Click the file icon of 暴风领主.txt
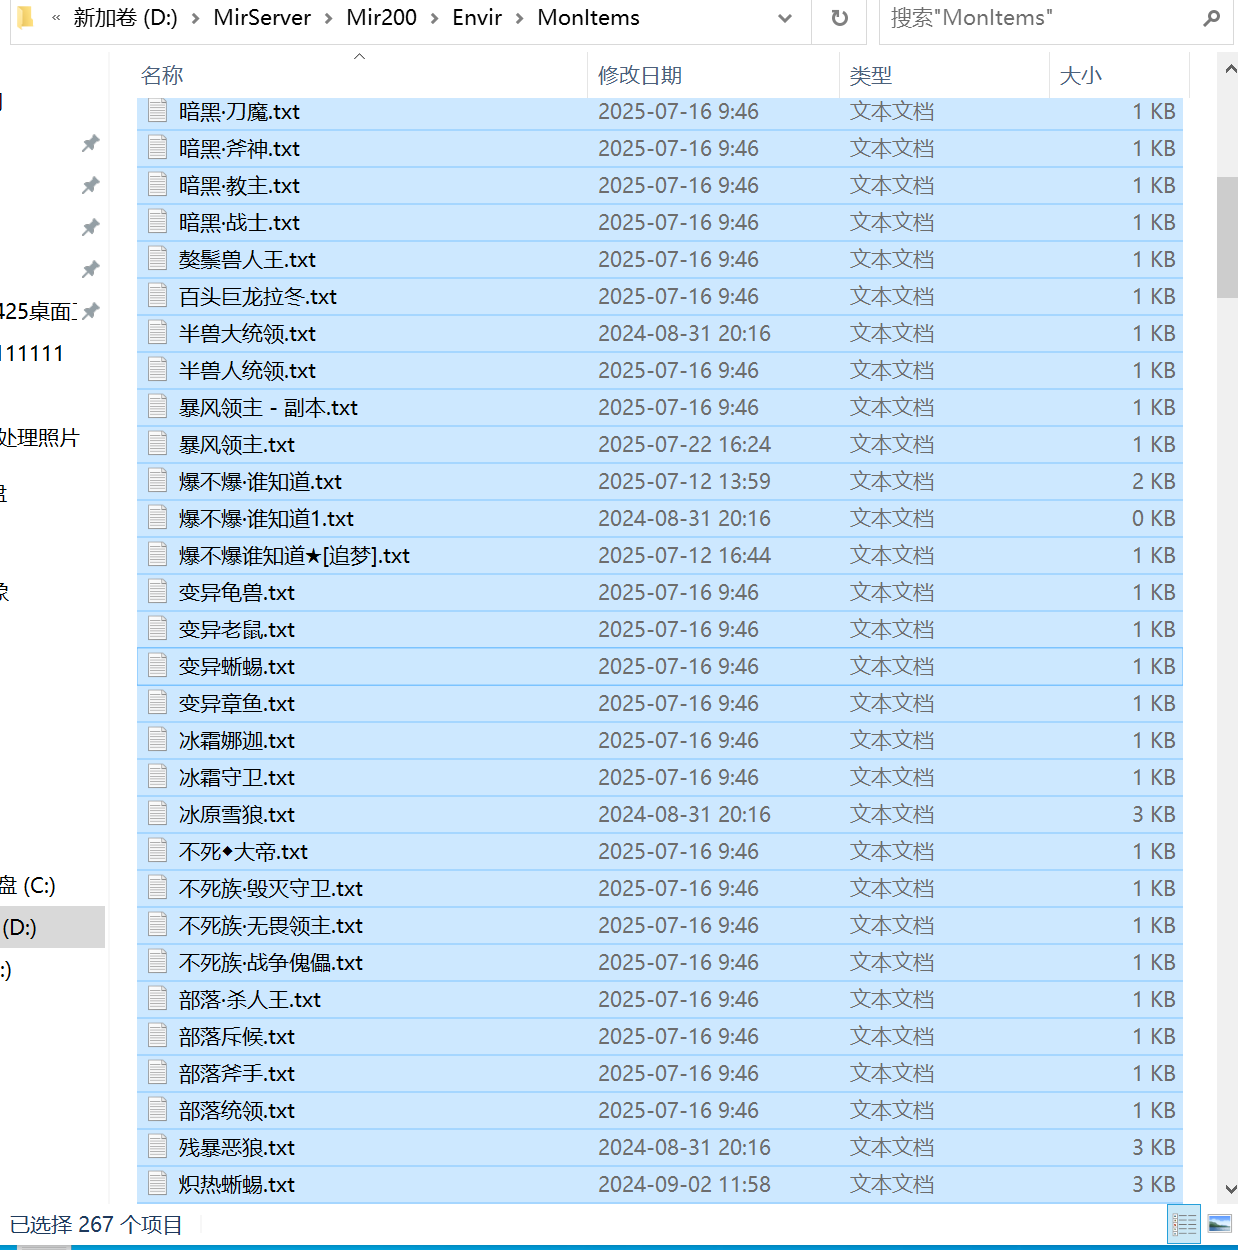 (157, 444)
